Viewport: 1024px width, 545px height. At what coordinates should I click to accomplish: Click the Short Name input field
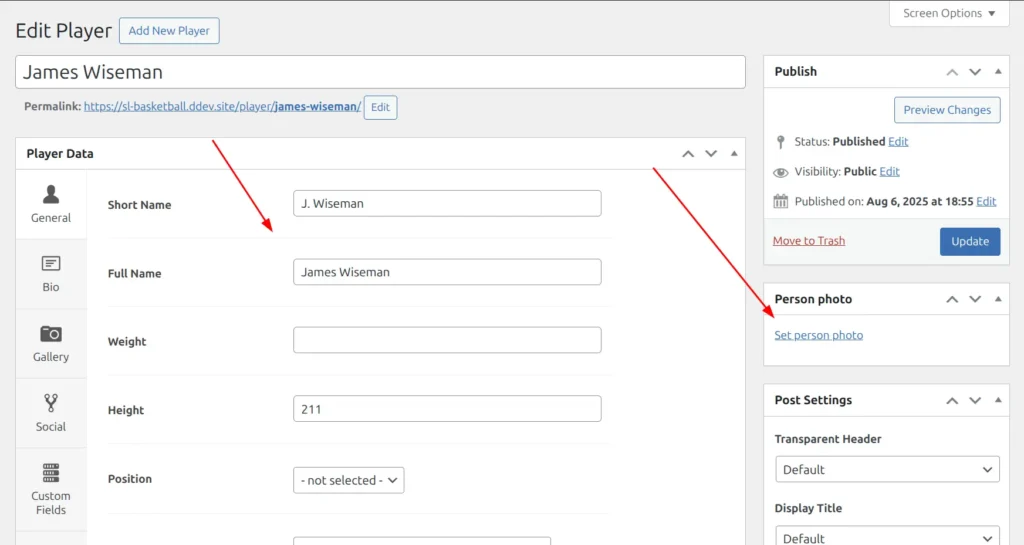[447, 204]
